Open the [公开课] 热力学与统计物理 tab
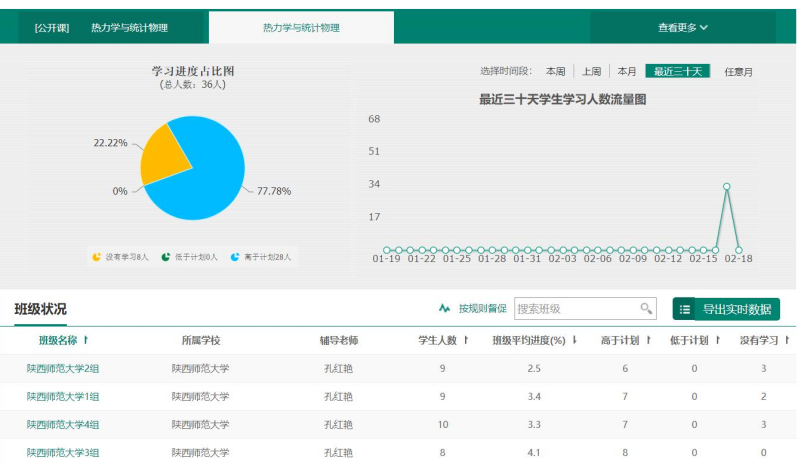 (x=101, y=28)
